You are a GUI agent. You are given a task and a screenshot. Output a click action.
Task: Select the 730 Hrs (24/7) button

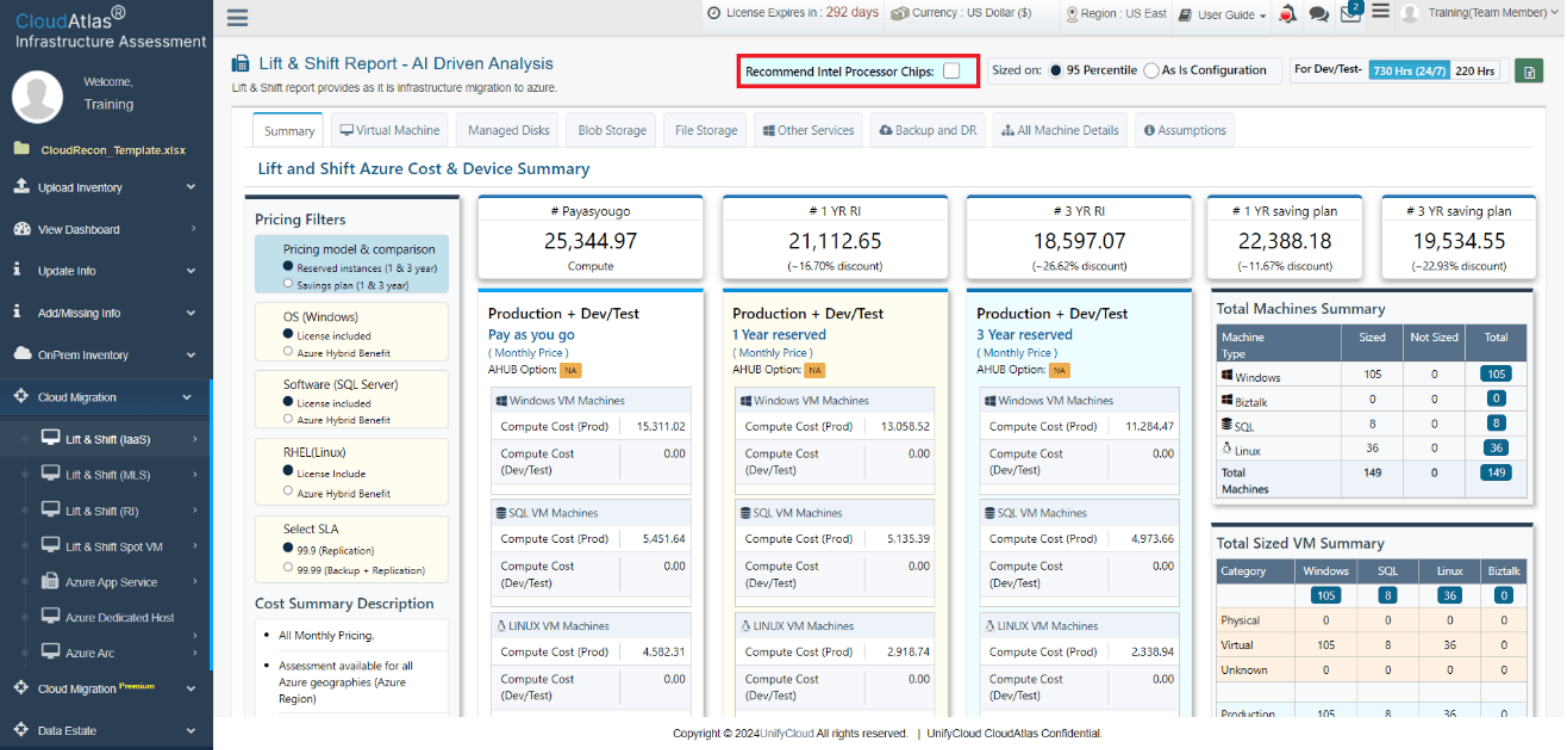[x=1409, y=71]
